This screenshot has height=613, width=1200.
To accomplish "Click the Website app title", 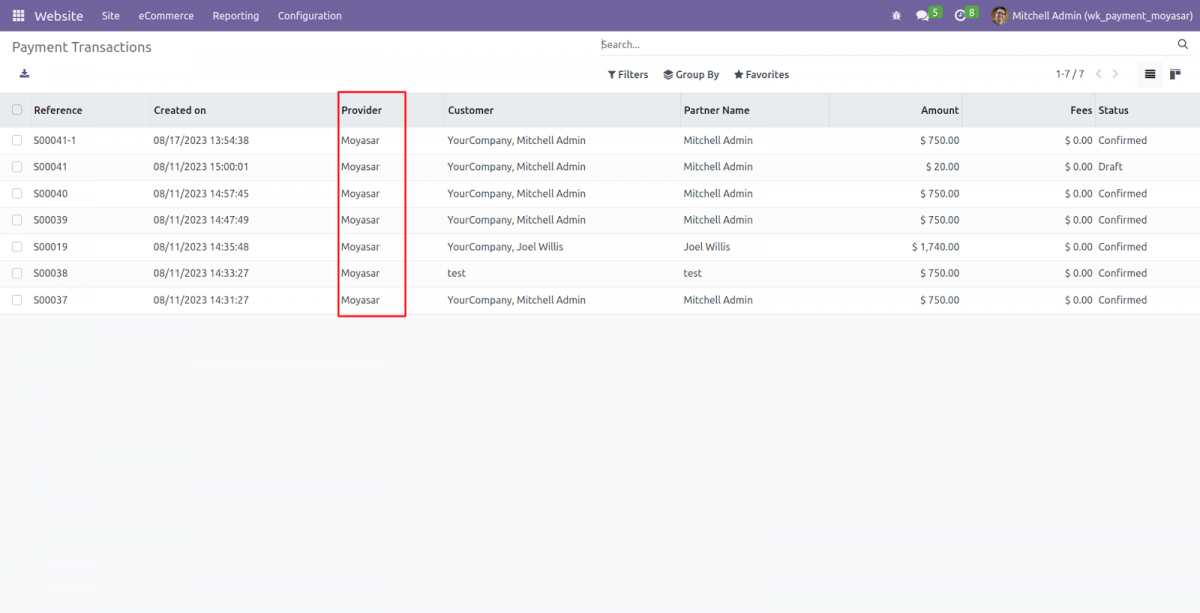I will (x=59, y=16).
